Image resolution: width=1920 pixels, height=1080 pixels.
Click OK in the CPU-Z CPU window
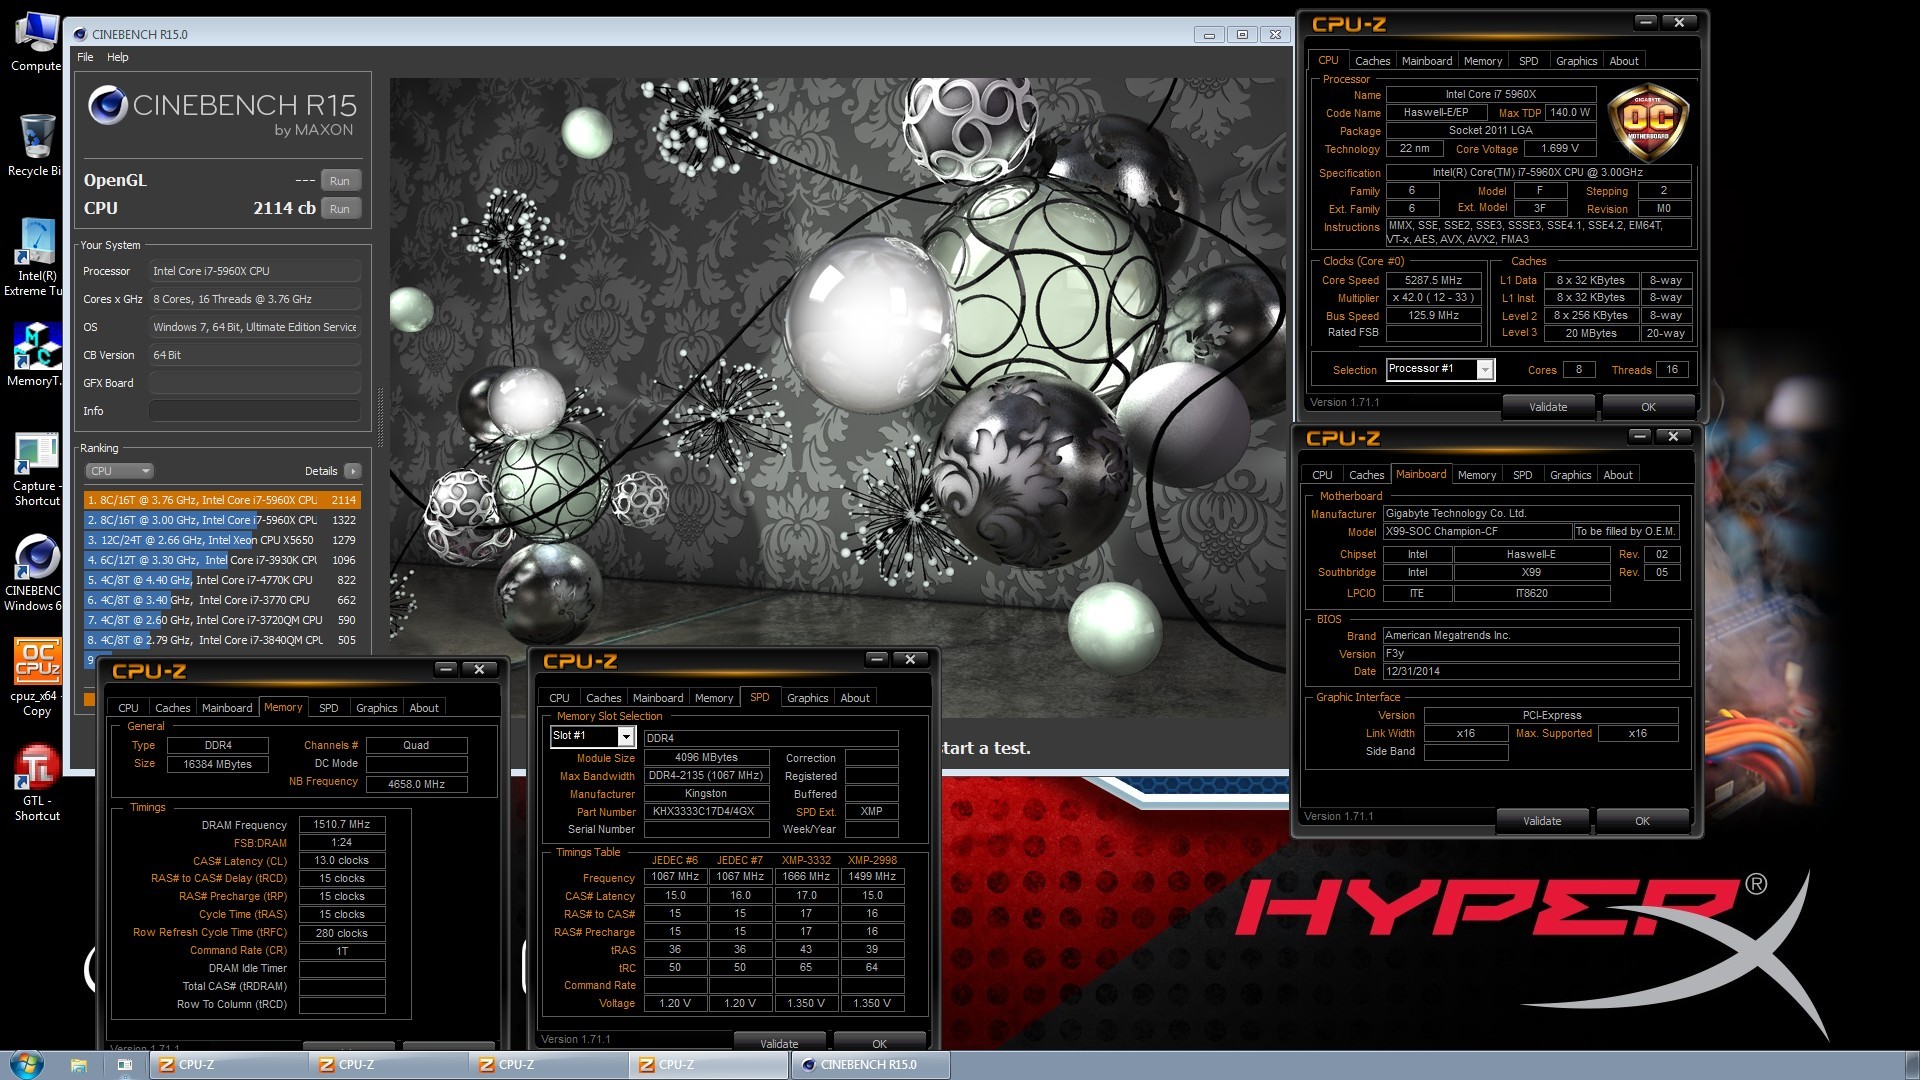[1648, 407]
